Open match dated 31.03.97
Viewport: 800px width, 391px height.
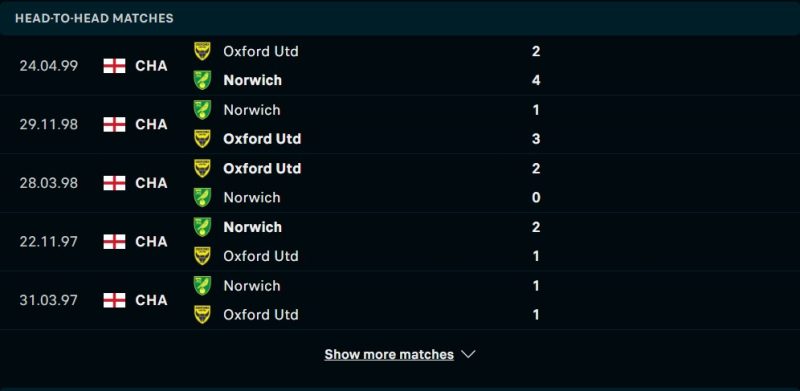400,300
